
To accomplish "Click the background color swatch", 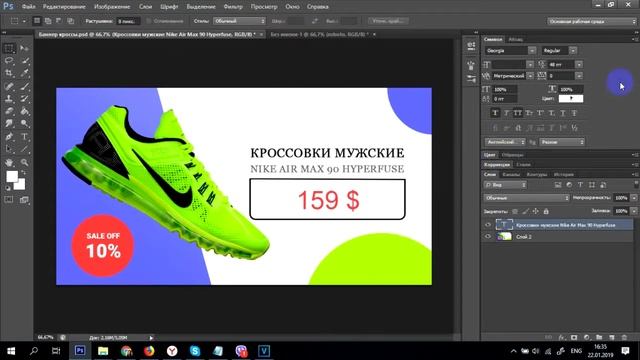I will click(20, 185).
